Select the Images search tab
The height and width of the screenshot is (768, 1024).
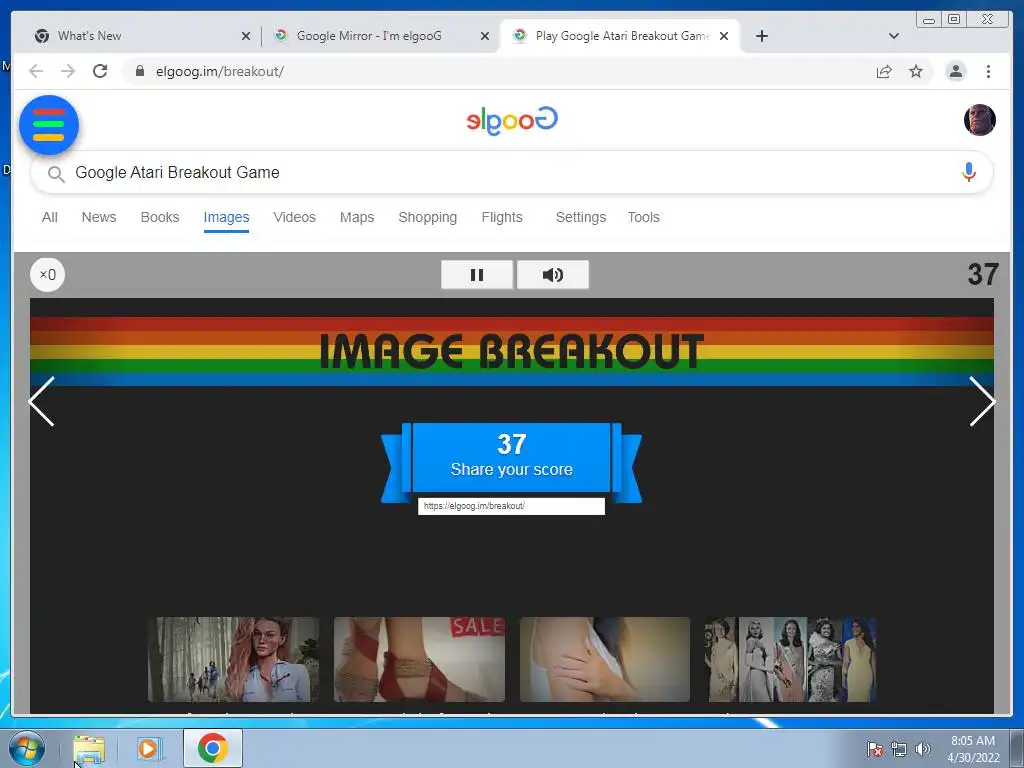(226, 217)
